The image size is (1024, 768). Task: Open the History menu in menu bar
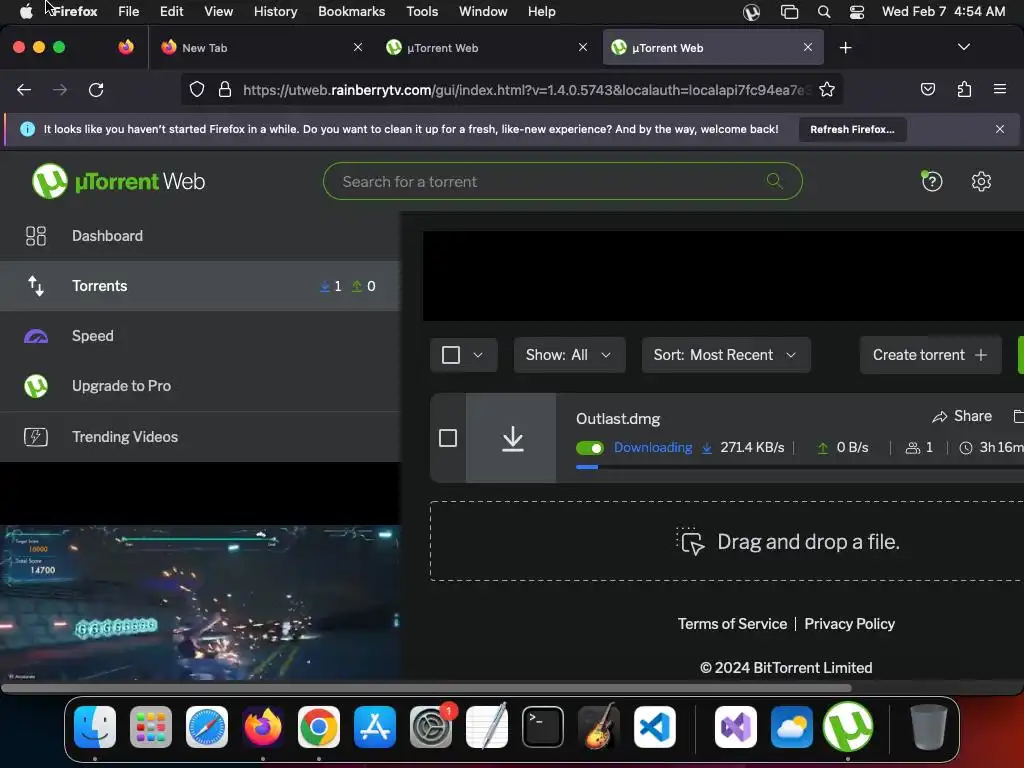pyautogui.click(x=275, y=12)
